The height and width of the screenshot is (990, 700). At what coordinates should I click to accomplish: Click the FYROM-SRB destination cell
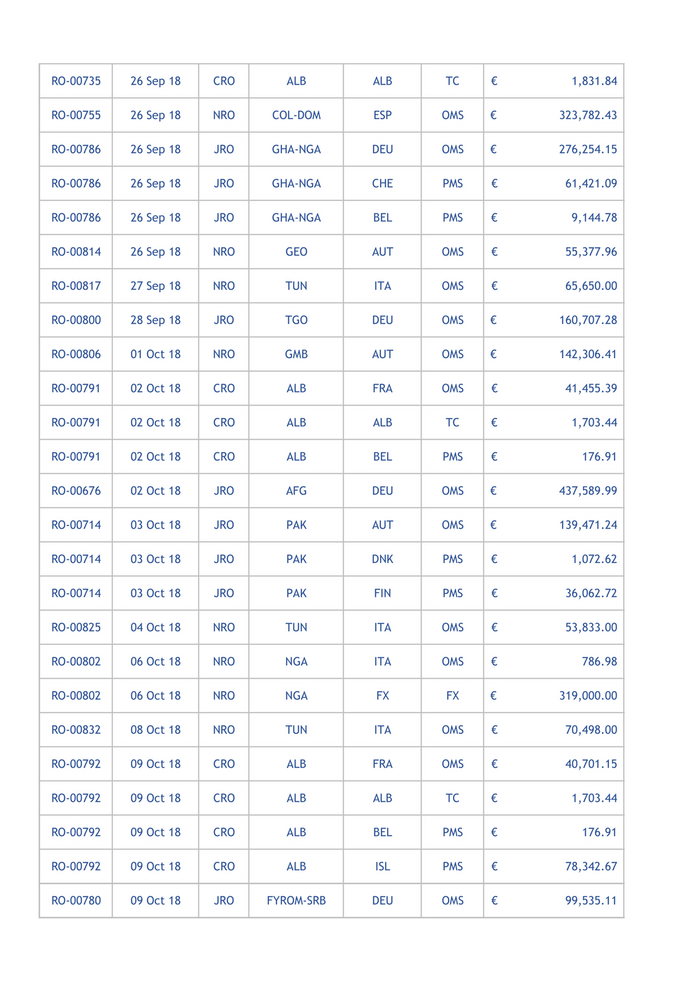pyautogui.click(x=296, y=901)
